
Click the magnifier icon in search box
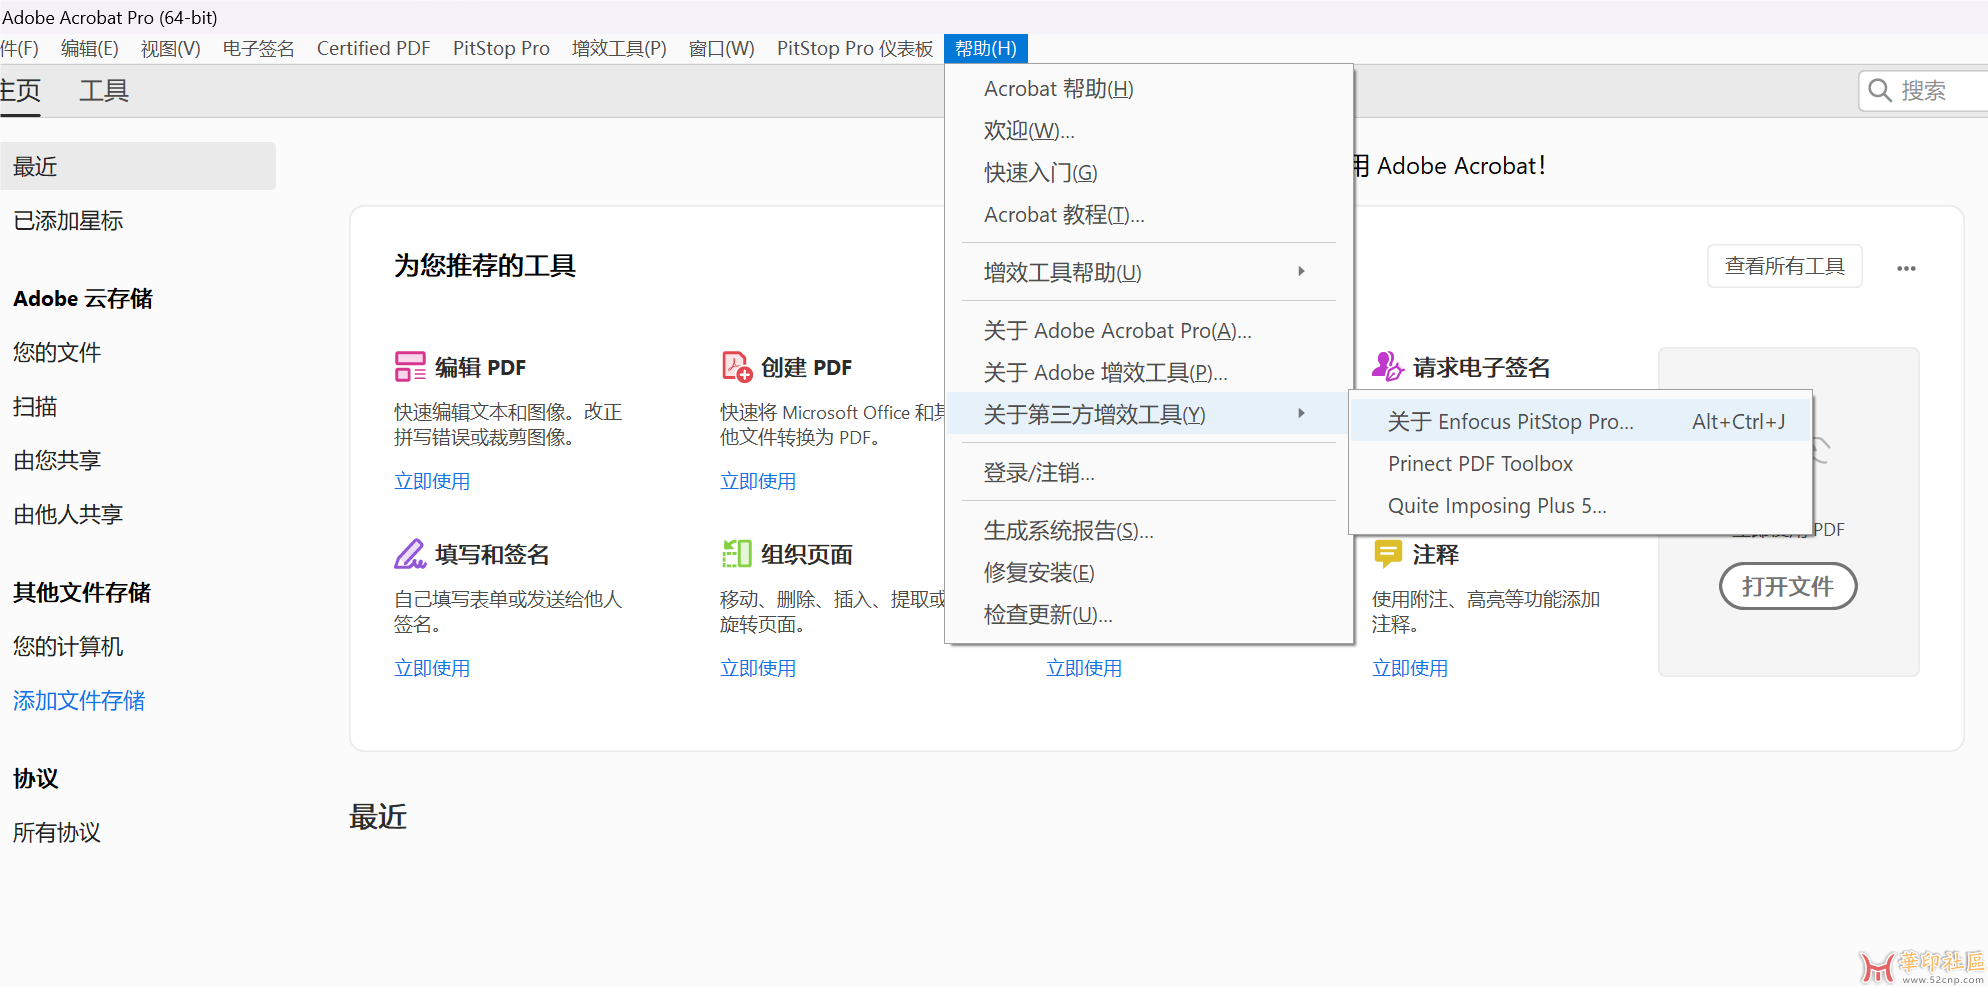[1880, 91]
